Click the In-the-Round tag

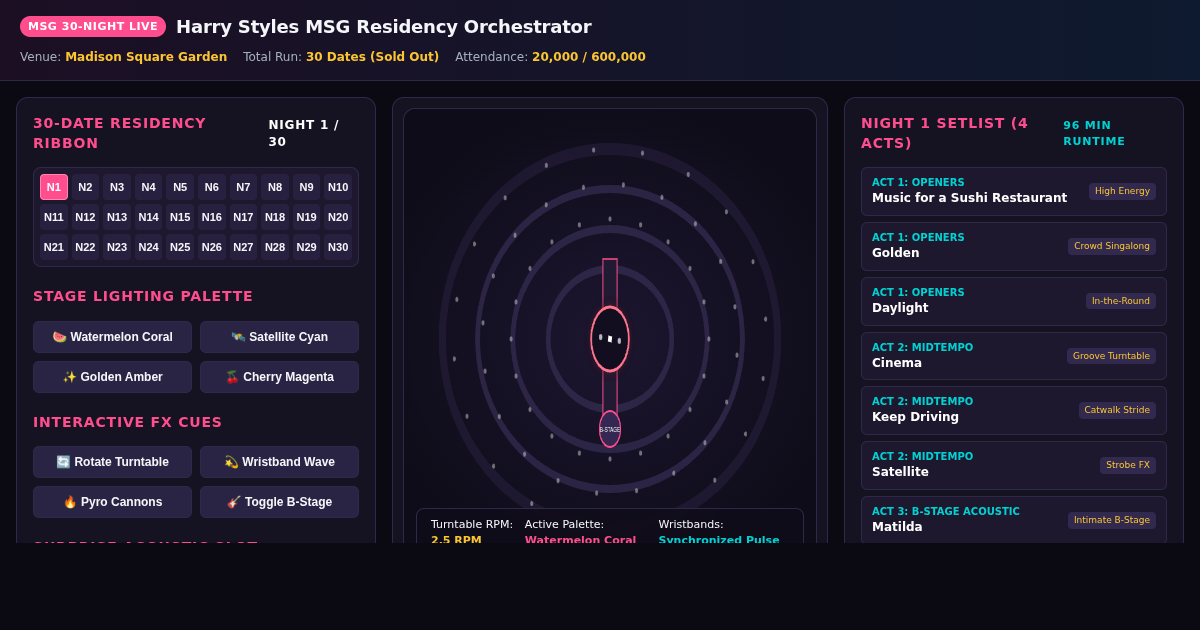(x=1121, y=301)
